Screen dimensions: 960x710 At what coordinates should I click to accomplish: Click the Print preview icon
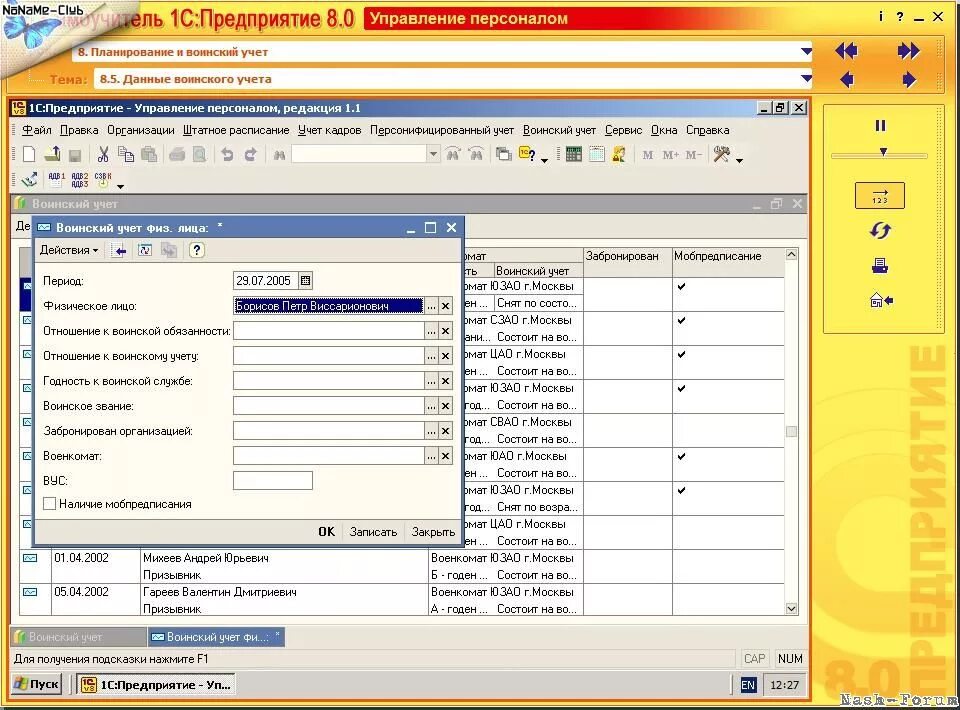[200, 154]
